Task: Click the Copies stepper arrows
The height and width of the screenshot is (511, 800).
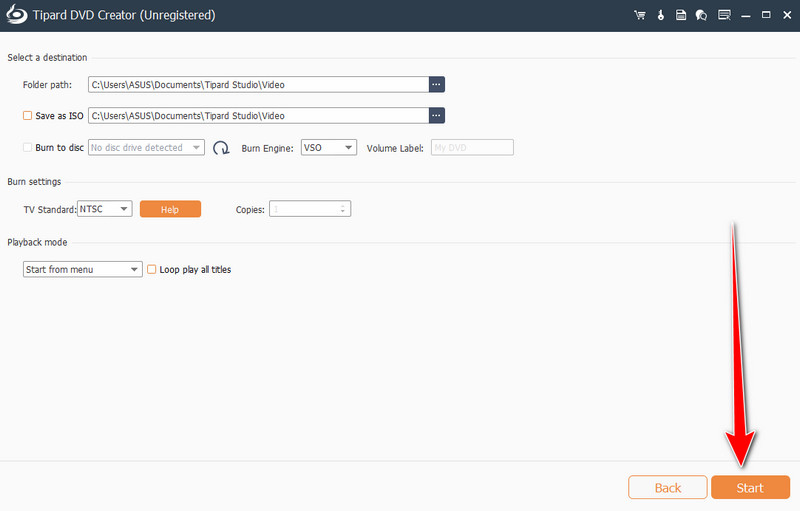Action: click(342, 209)
